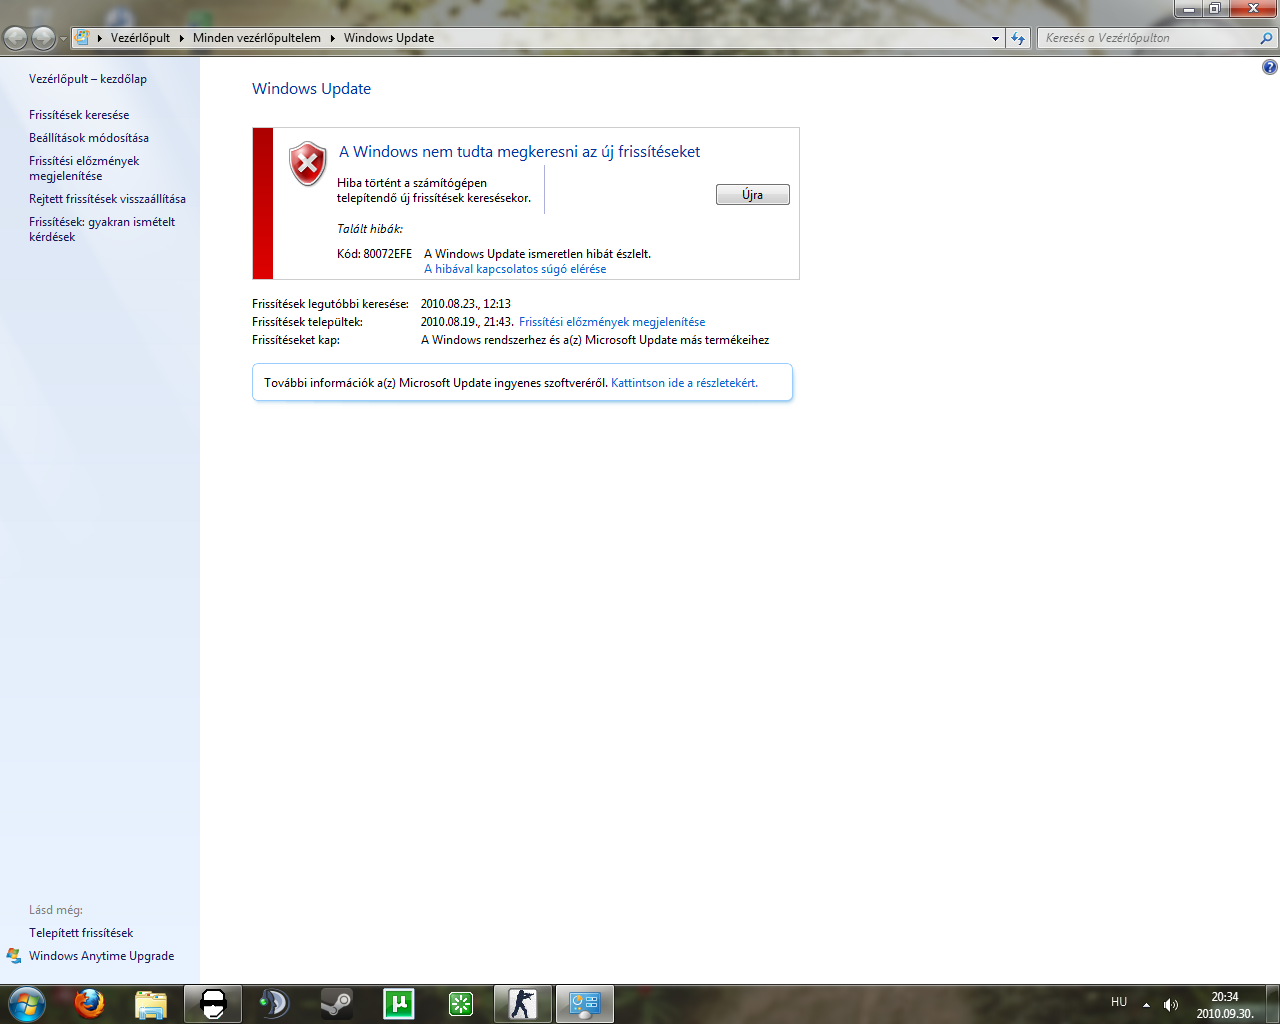Select Minden vezérlőpultelem breadcrumb
This screenshot has height=1024, width=1280.
257,38
